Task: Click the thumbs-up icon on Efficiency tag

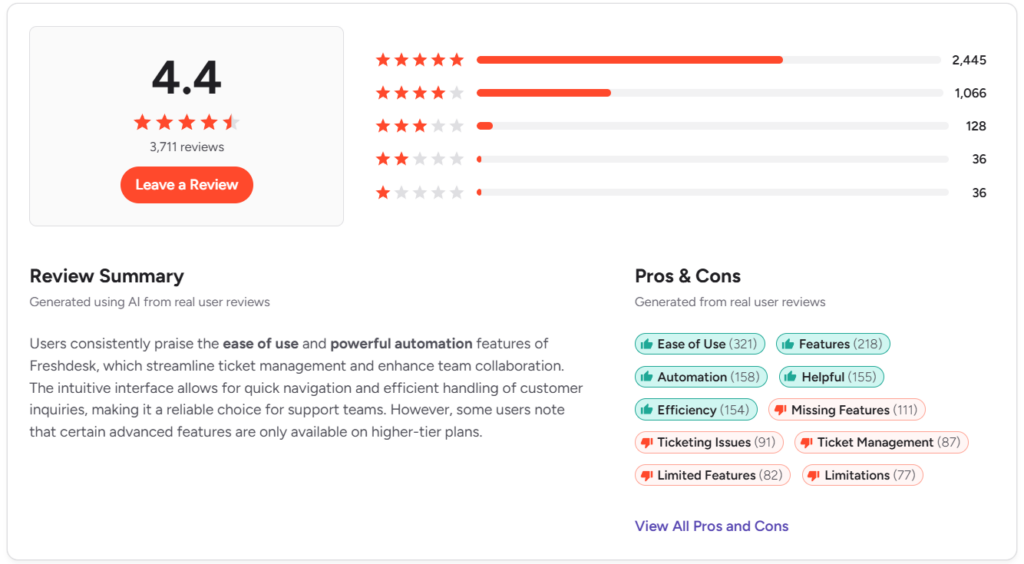Action: click(x=646, y=410)
